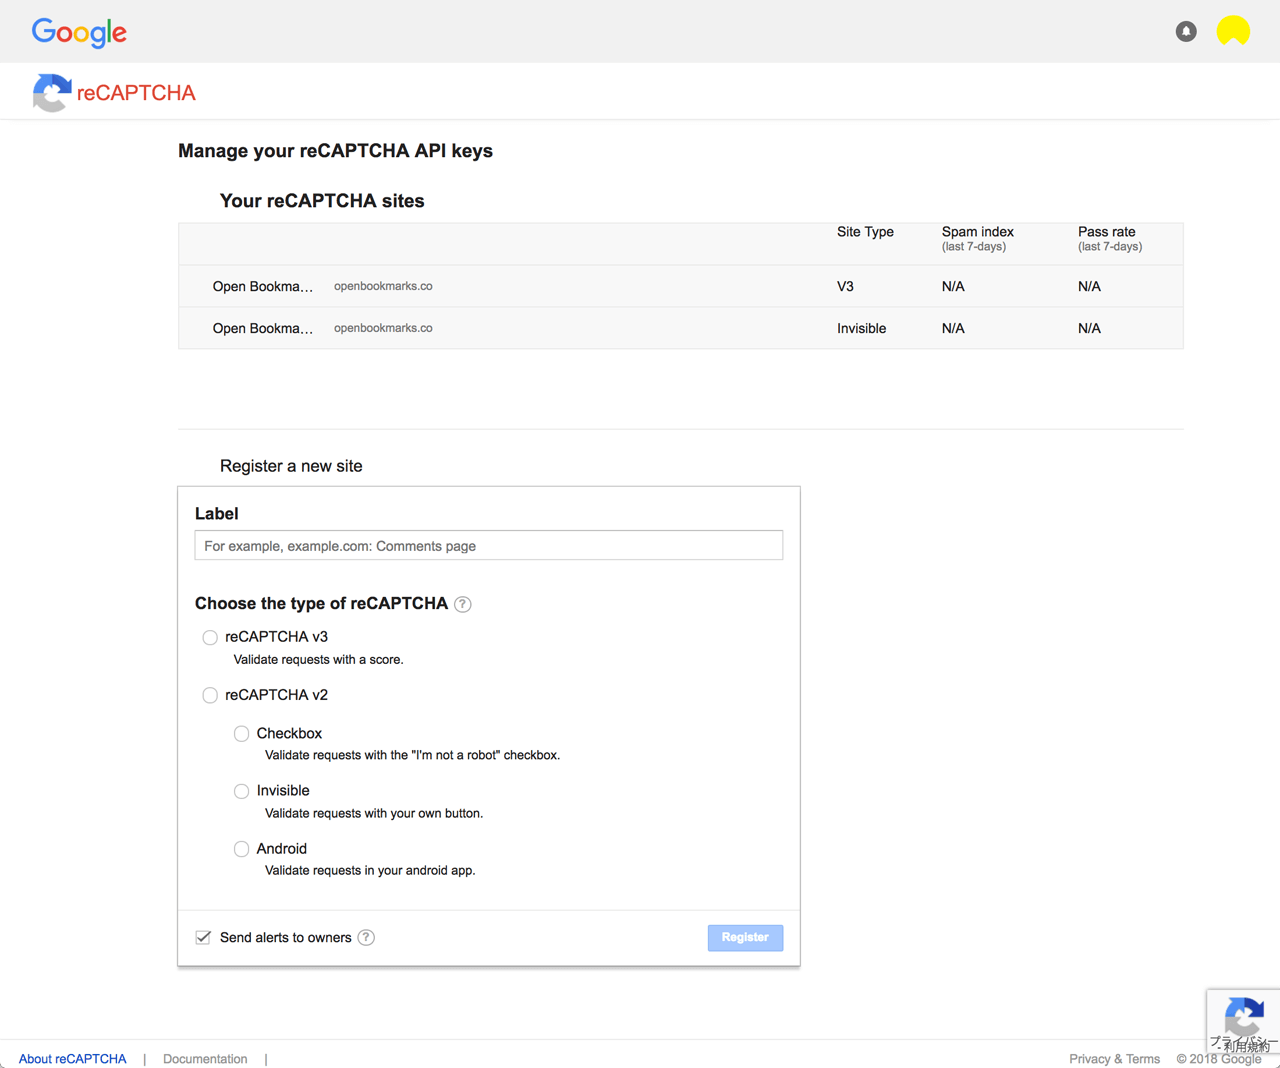Image resolution: width=1280 pixels, height=1068 pixels.
Task: Click the 'Validate requests with a score.' description
Action: coord(318,660)
